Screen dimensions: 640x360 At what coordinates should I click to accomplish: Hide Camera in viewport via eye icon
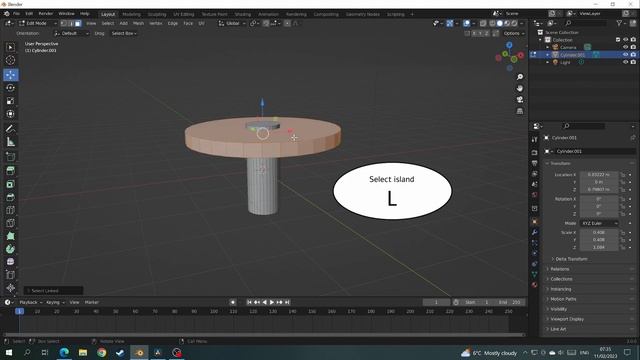pyautogui.click(x=625, y=47)
